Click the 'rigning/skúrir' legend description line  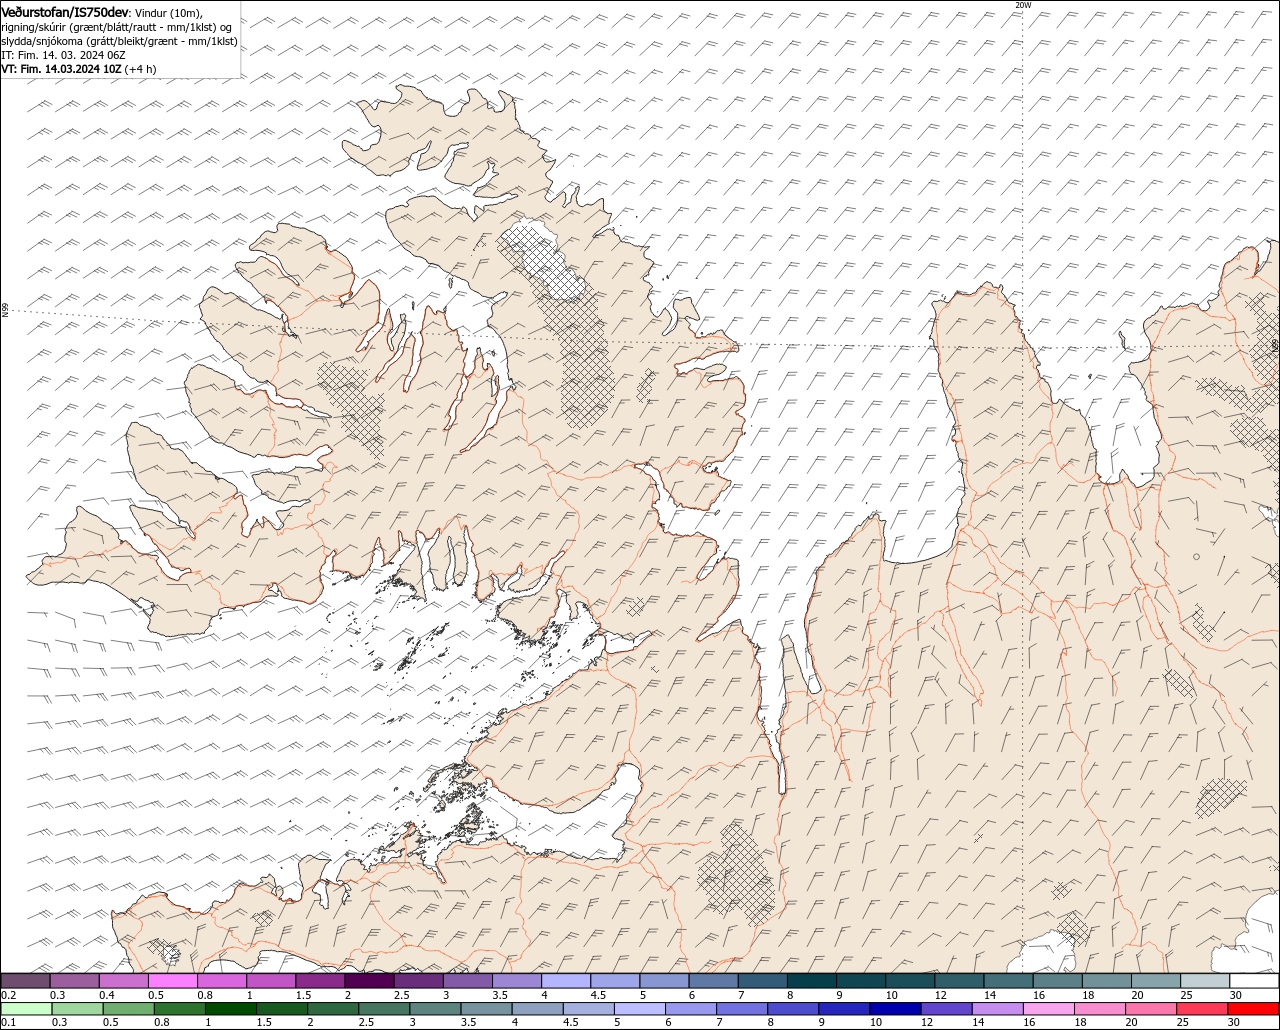117,27
